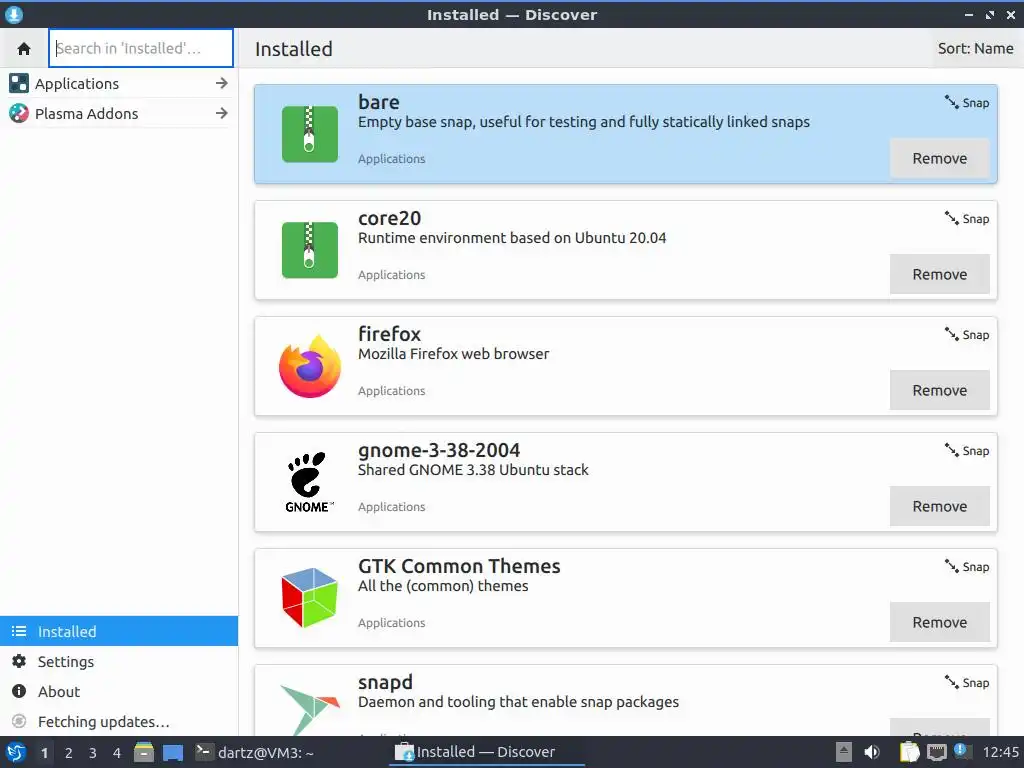This screenshot has width=1024, height=768.
Task: Open About in the sidebar
Action: click(x=119, y=692)
